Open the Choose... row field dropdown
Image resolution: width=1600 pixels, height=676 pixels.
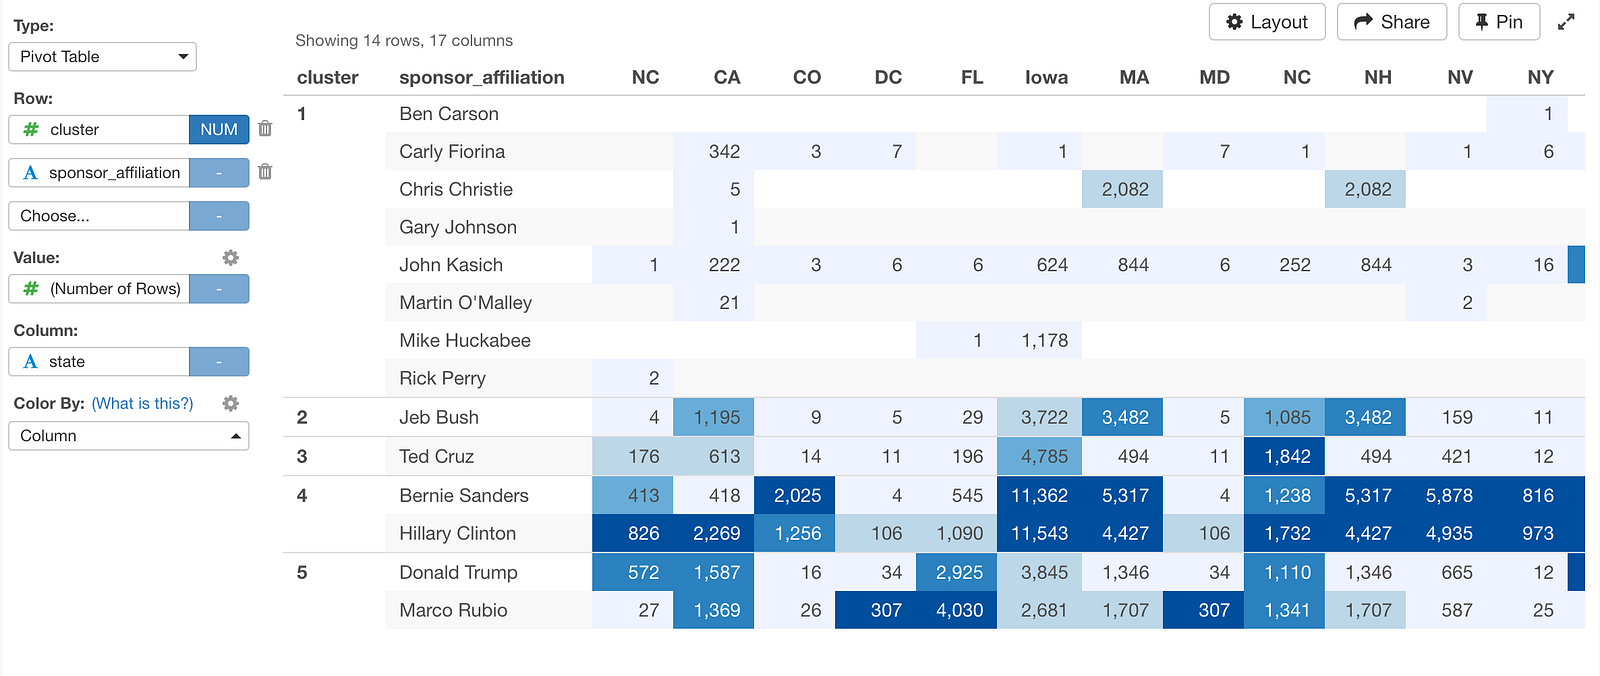click(x=99, y=216)
